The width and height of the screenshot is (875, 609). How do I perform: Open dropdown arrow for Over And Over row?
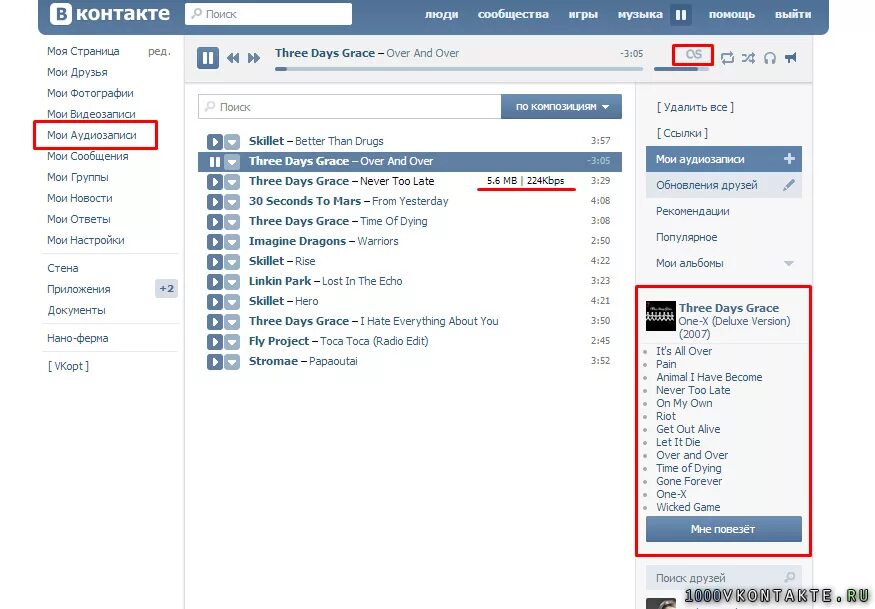pos(232,162)
